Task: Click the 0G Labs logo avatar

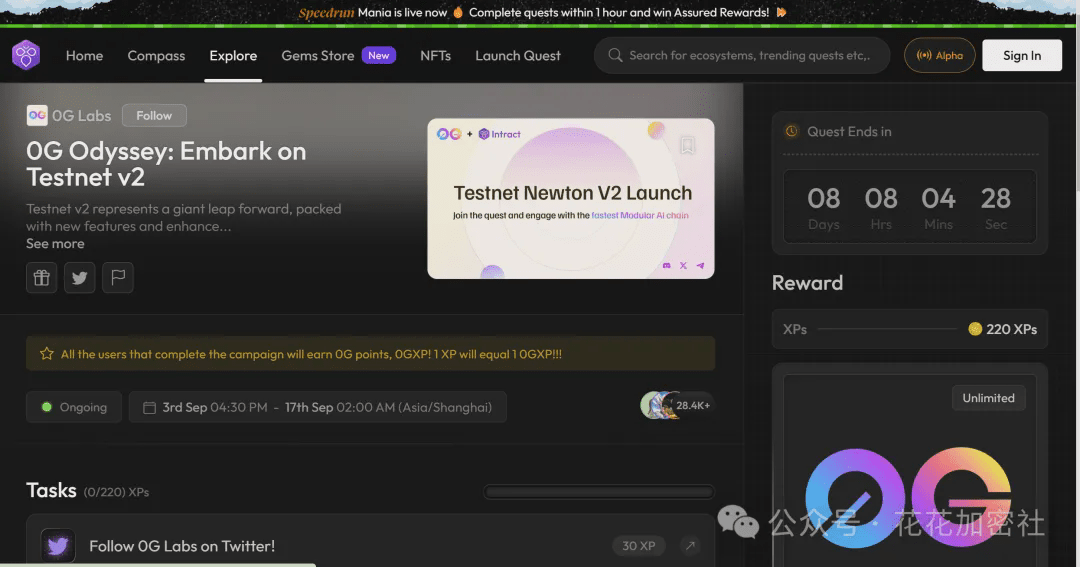Action: click(x=37, y=116)
